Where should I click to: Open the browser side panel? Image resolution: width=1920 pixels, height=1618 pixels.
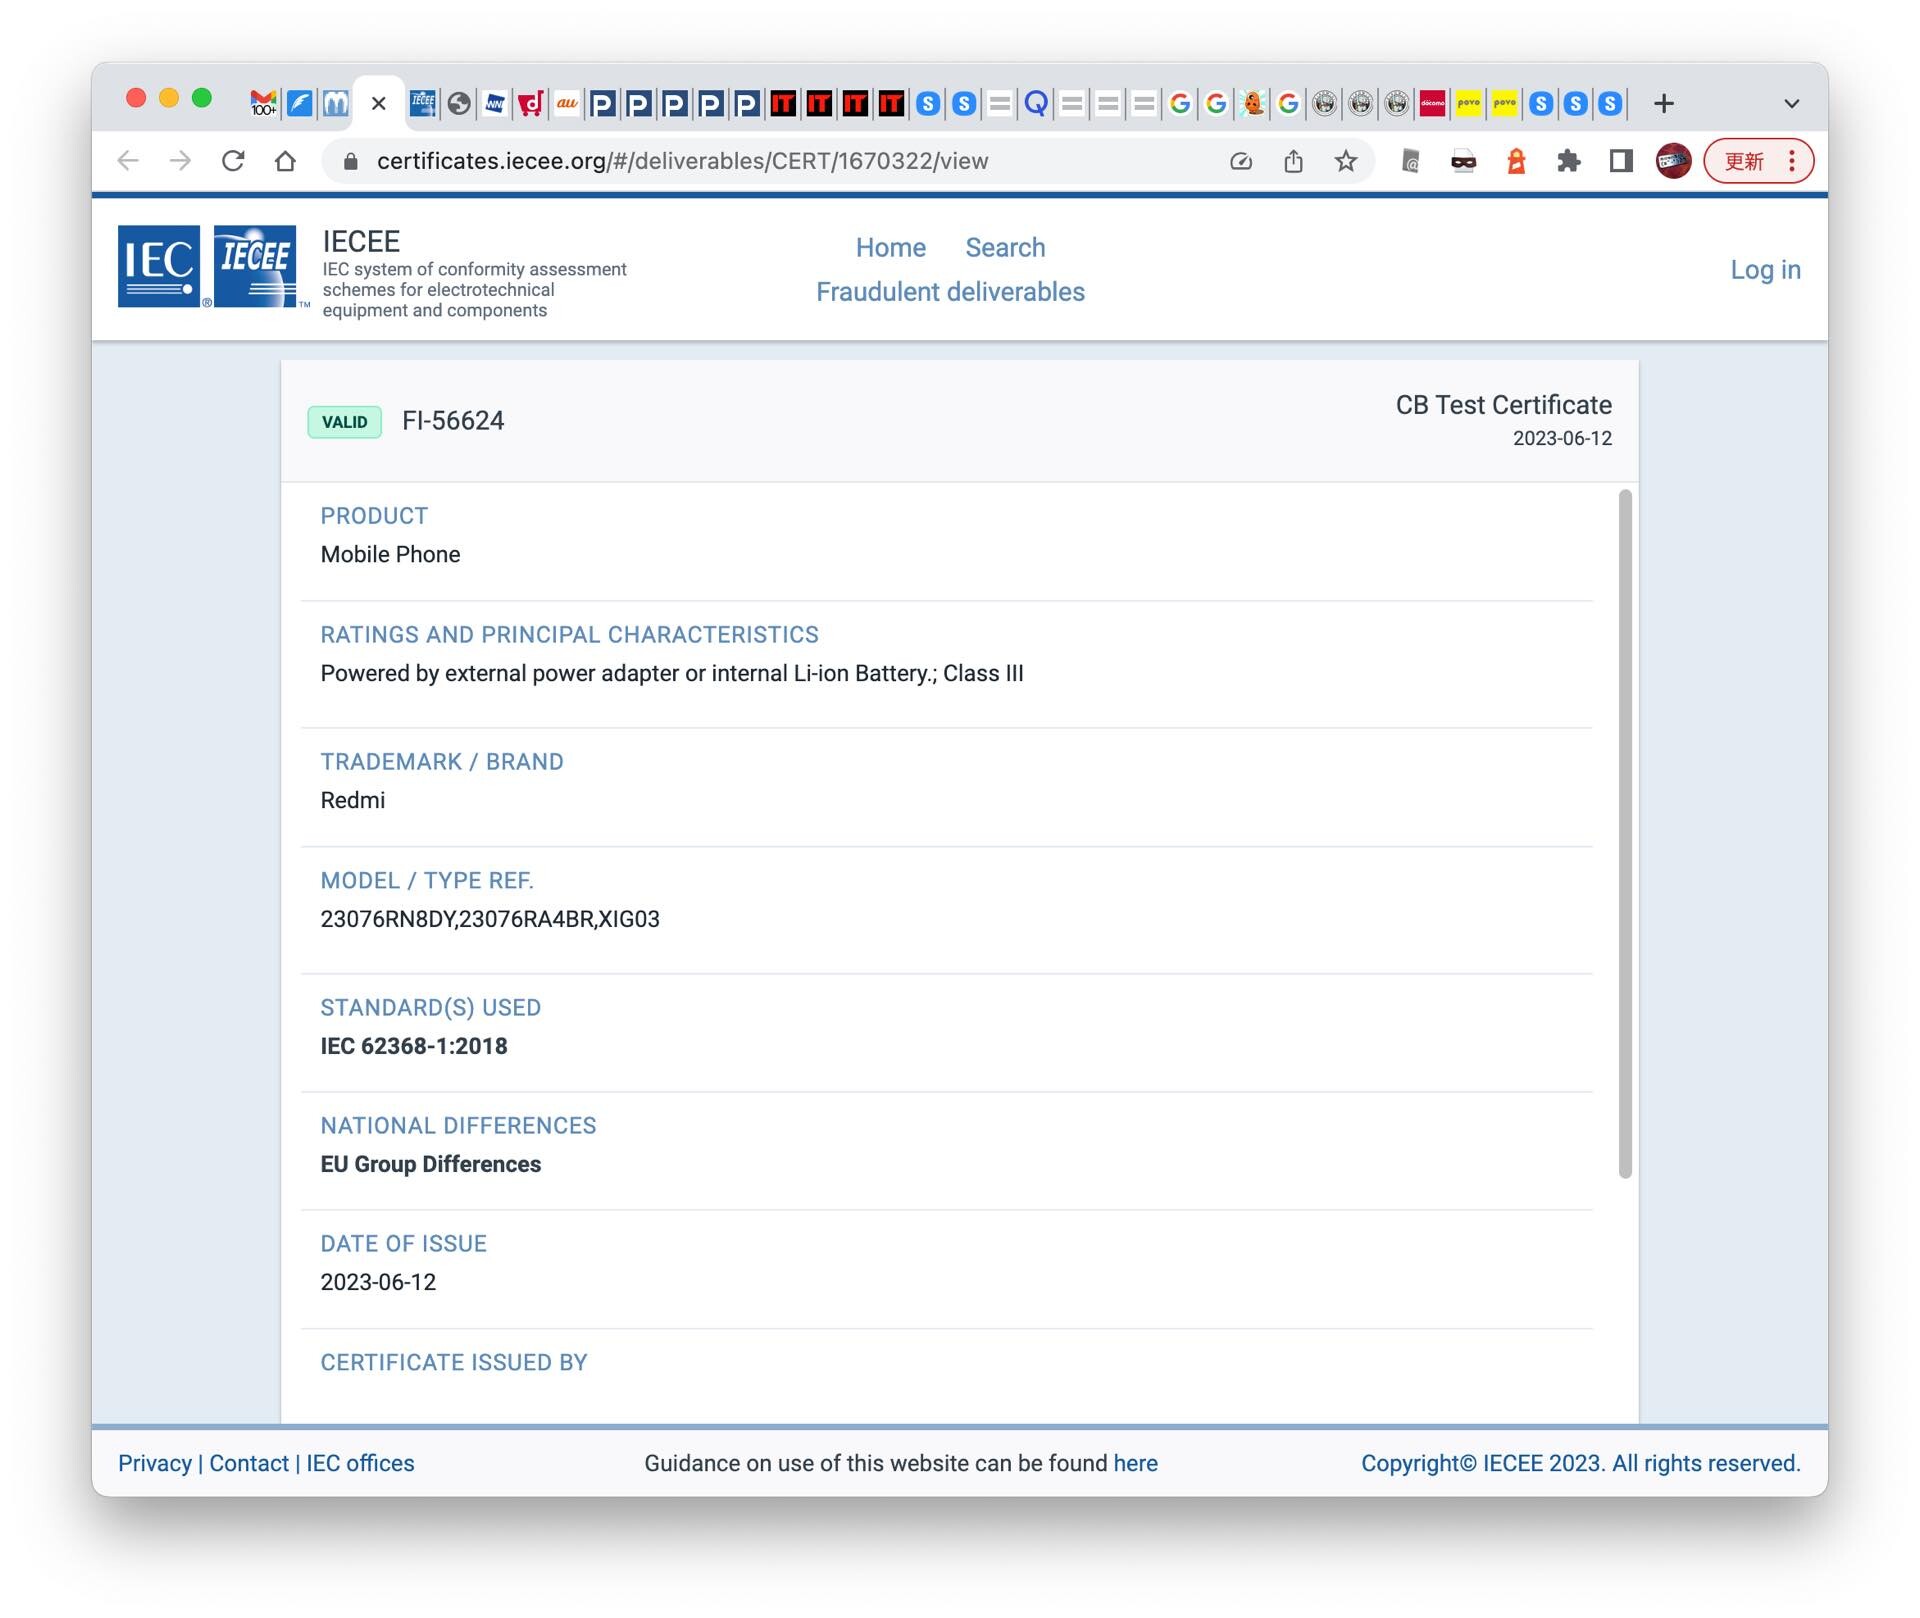pos(1621,161)
